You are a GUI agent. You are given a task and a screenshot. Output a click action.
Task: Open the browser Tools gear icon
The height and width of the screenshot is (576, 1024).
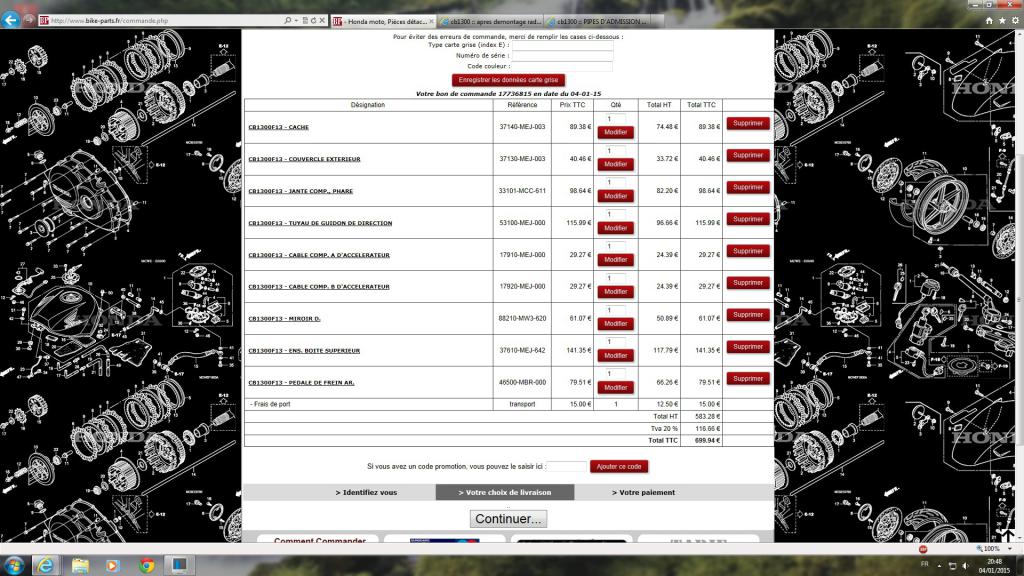point(1015,21)
